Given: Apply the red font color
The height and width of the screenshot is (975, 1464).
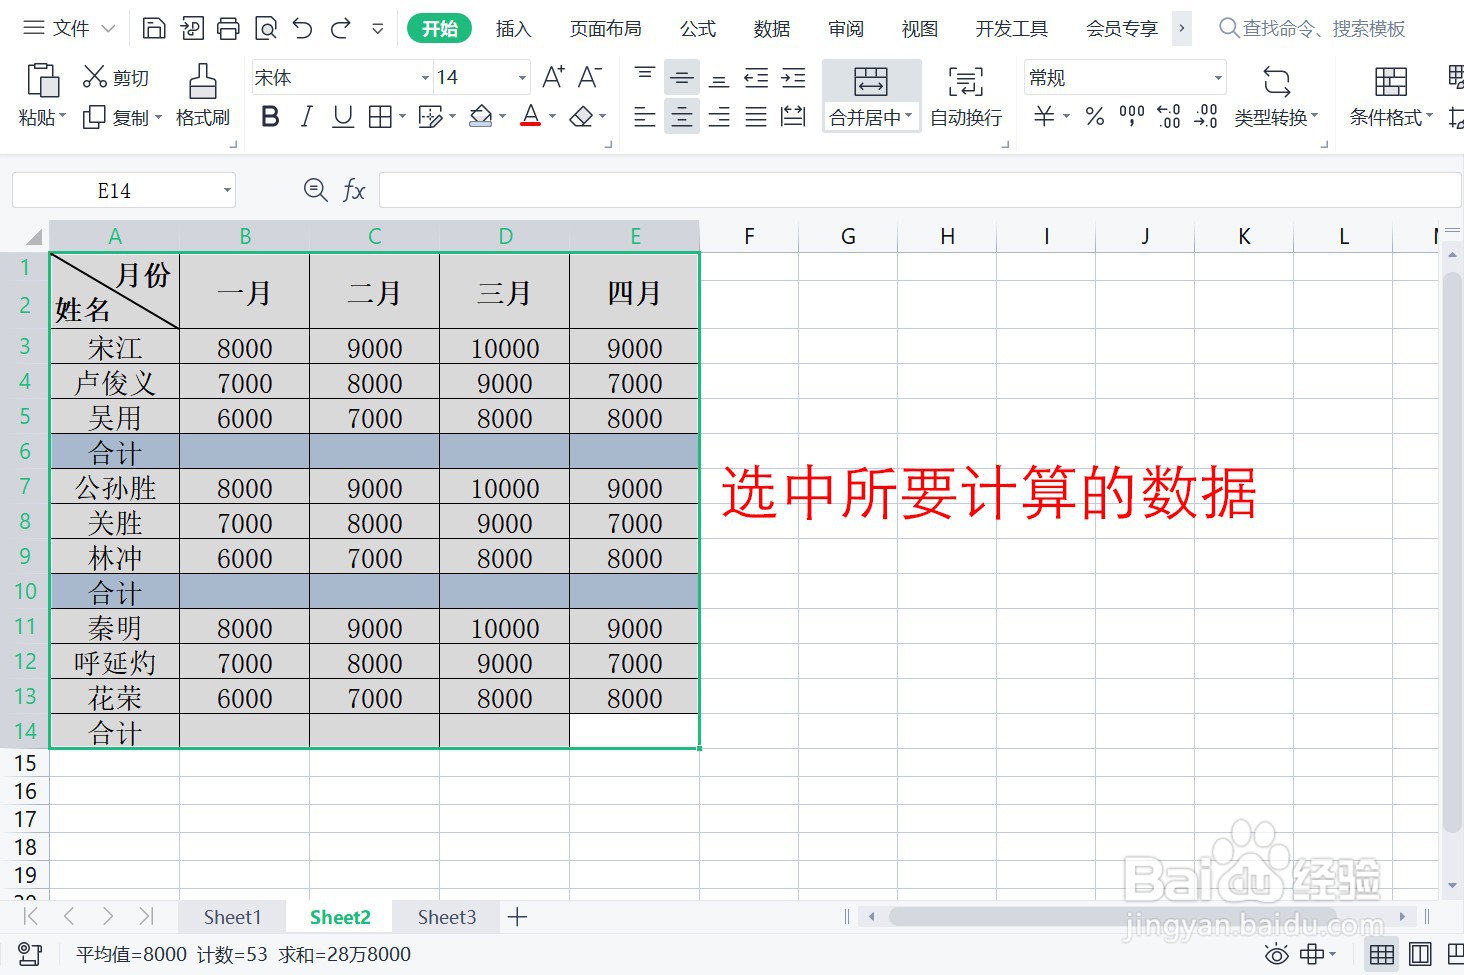Looking at the screenshot, I should 531,117.
